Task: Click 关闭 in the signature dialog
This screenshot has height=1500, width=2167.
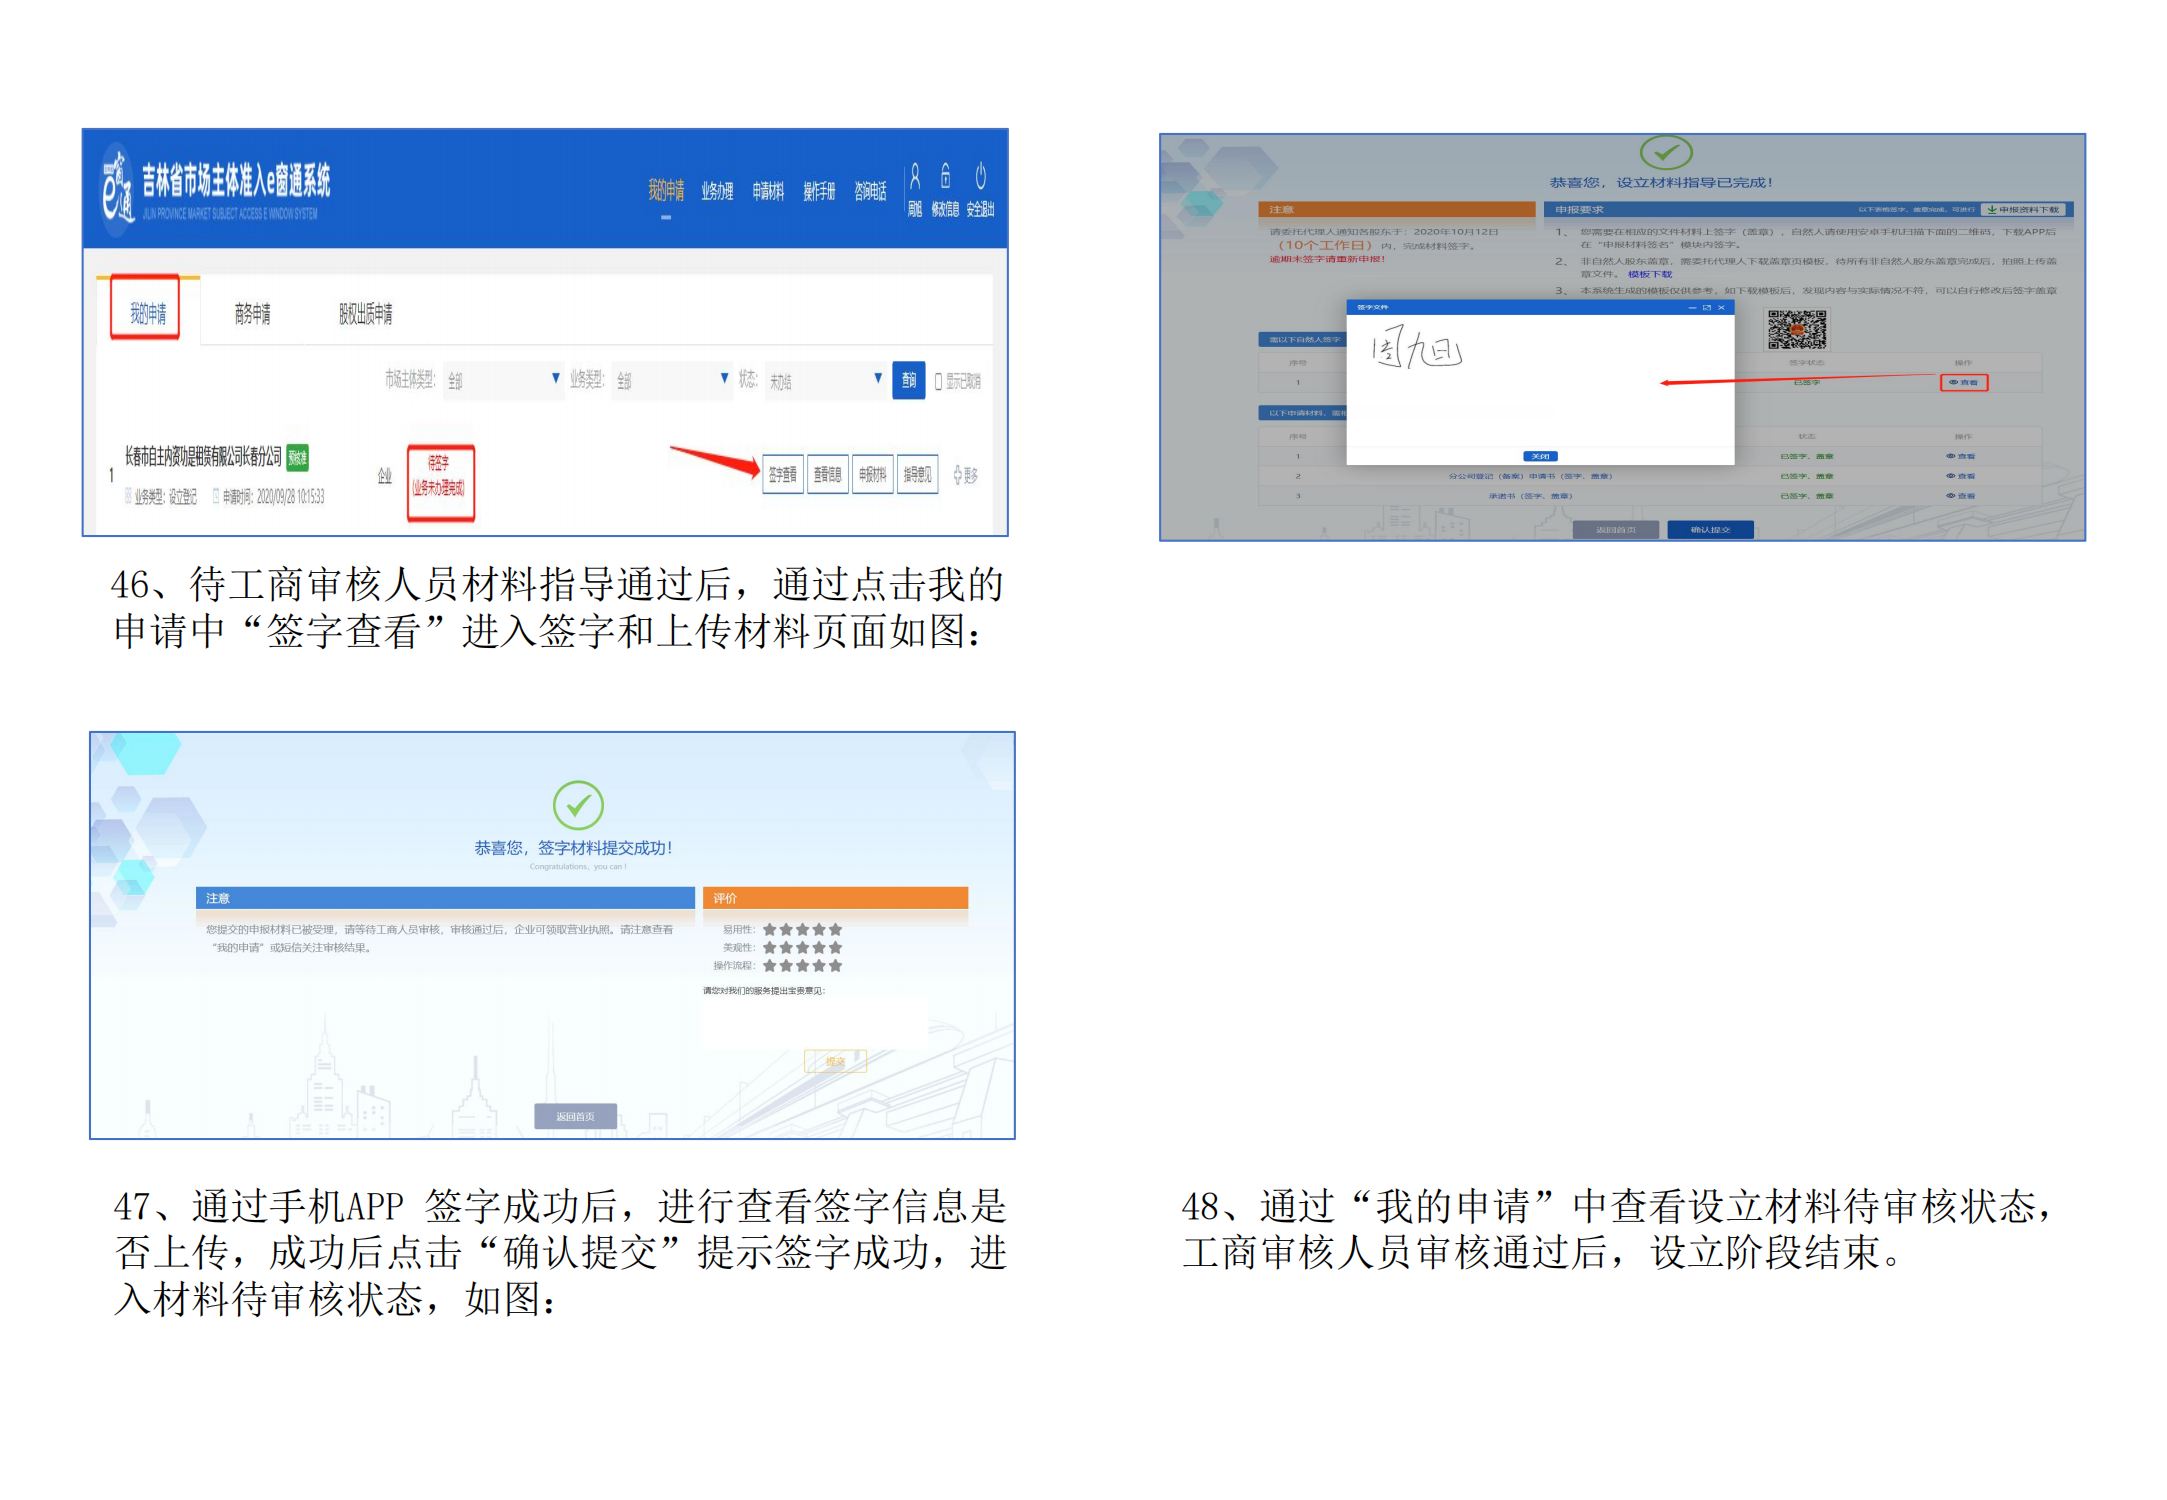Action: (x=1540, y=456)
